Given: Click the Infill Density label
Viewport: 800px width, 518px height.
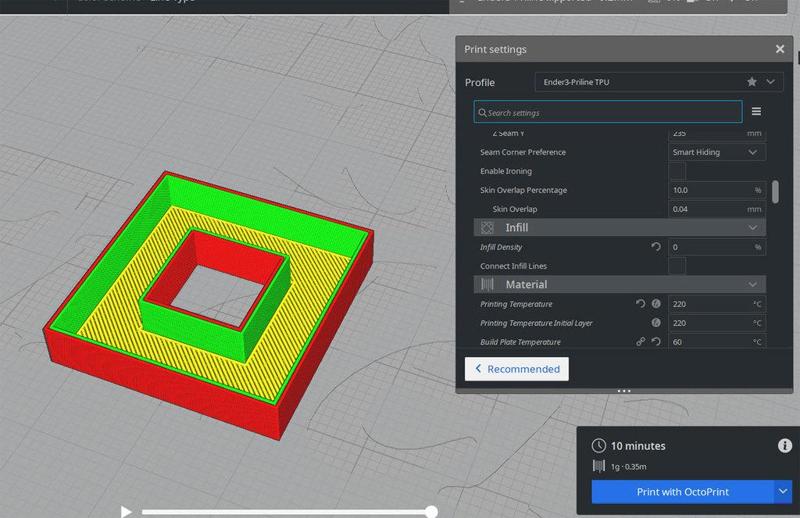Looking at the screenshot, I should [x=501, y=247].
